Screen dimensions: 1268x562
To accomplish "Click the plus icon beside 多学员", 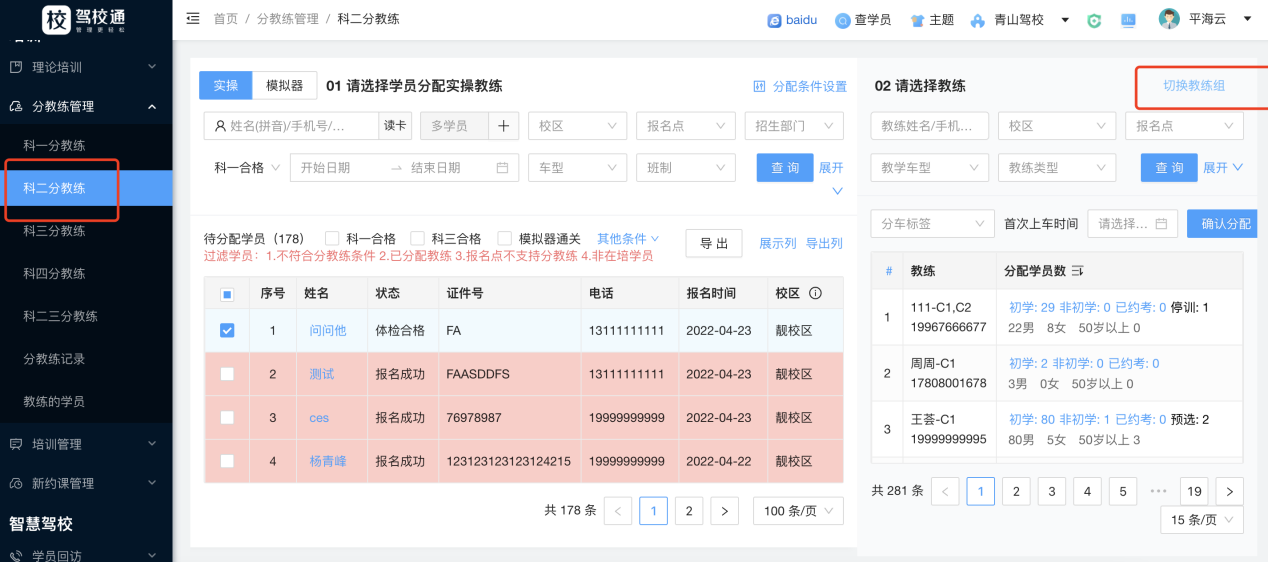I will (504, 126).
